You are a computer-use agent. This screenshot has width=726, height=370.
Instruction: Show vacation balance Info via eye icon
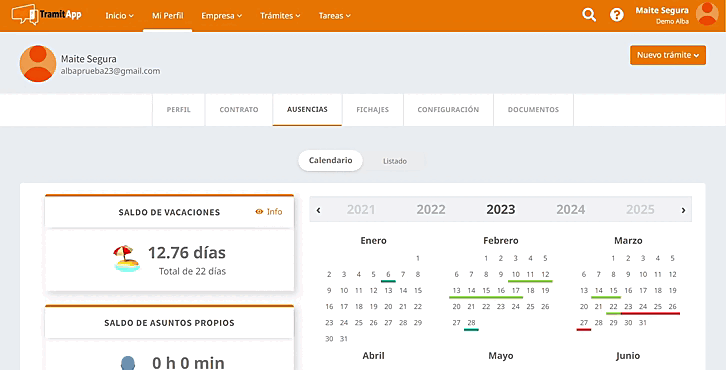[269, 212]
